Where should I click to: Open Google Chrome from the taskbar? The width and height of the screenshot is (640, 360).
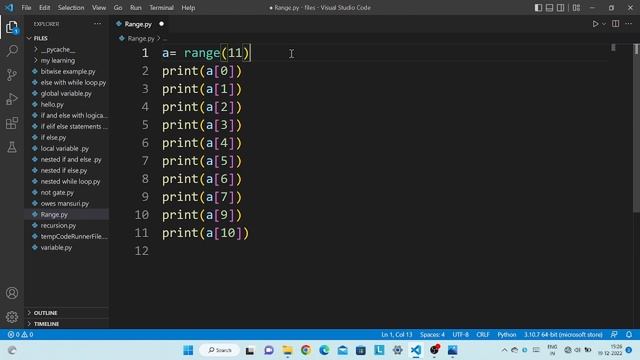[x=306, y=350]
